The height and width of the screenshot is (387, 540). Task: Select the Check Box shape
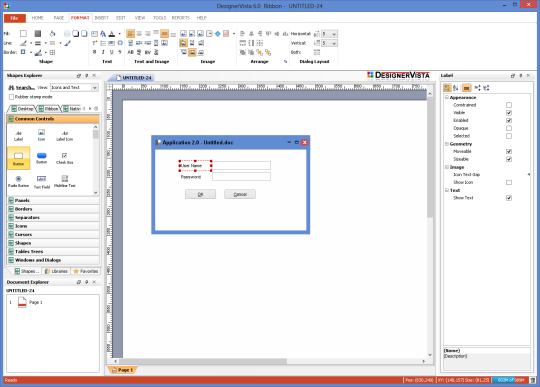pyautogui.click(x=64, y=158)
